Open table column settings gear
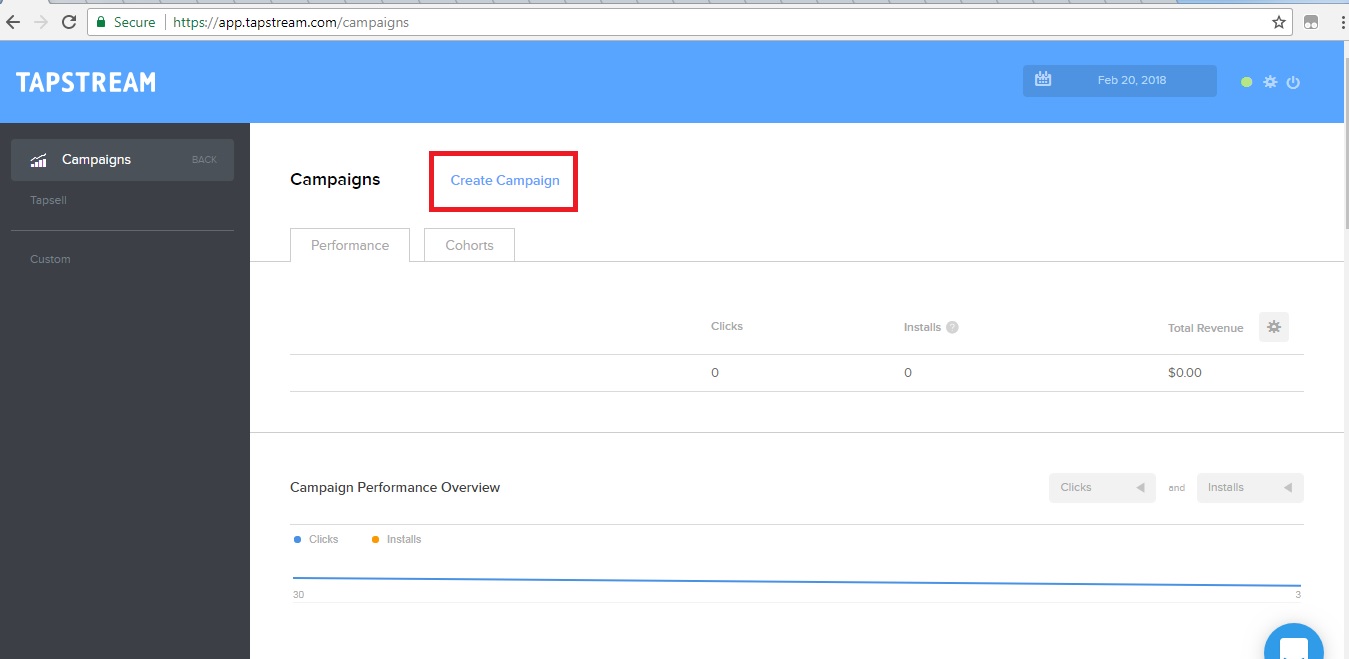The height and width of the screenshot is (659, 1349). pyautogui.click(x=1273, y=326)
